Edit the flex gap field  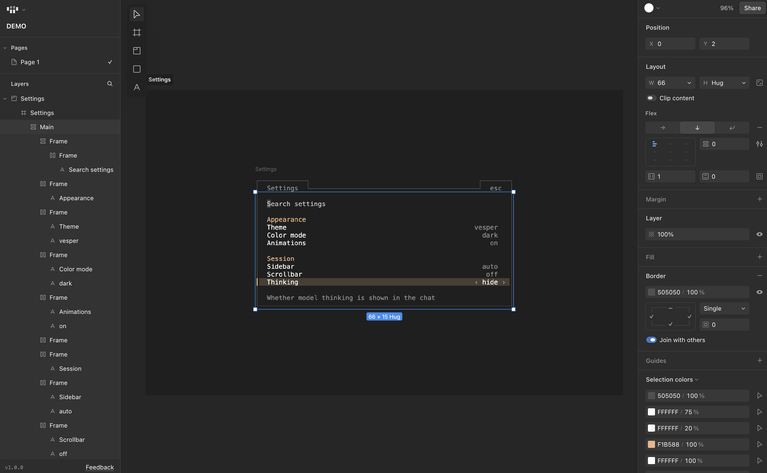click(x=724, y=144)
